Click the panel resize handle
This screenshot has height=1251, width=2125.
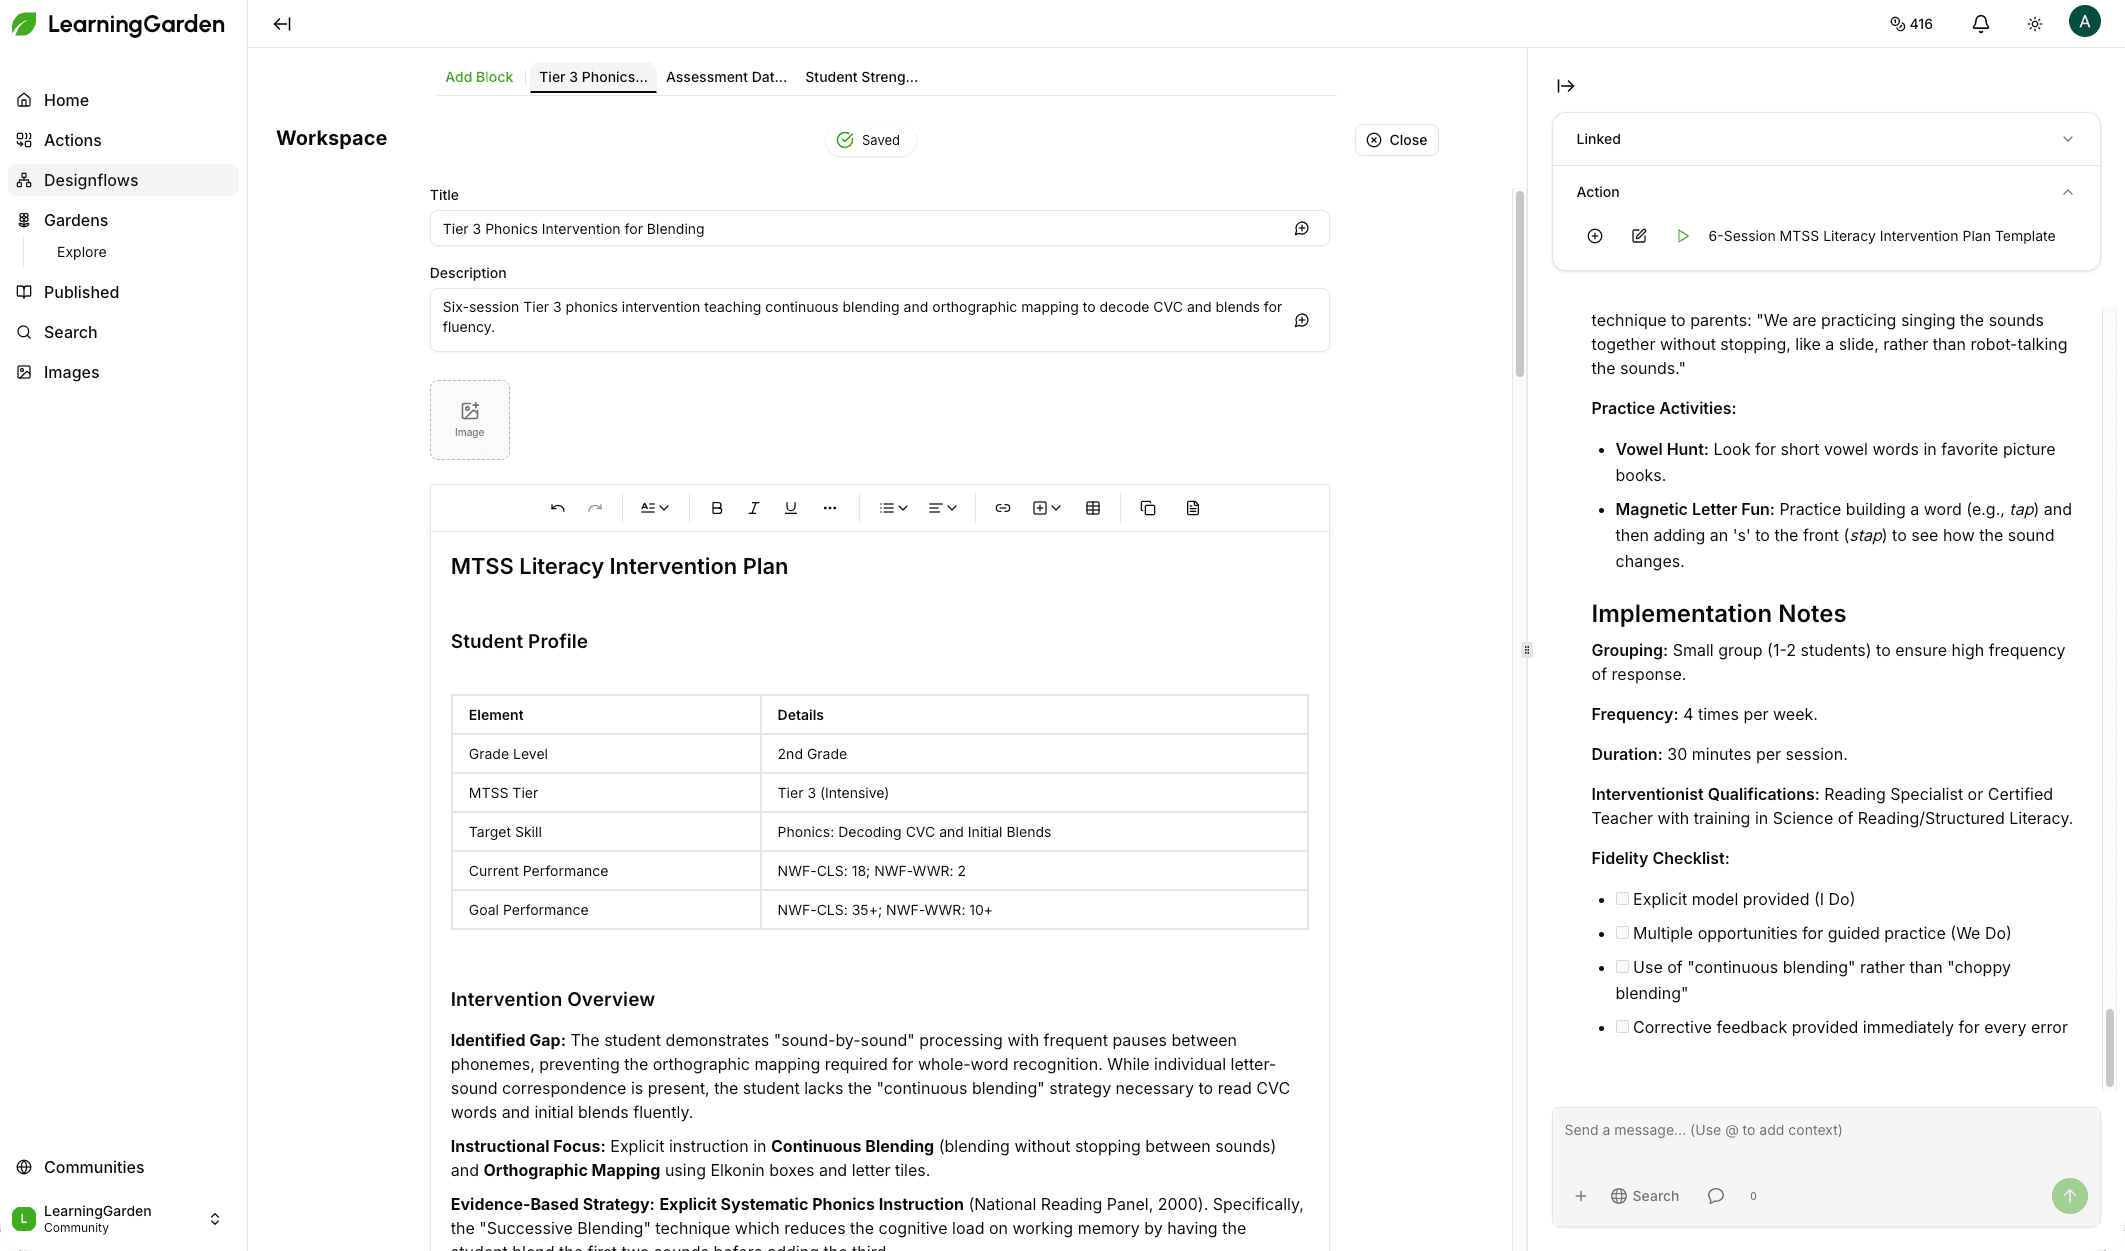[x=1527, y=650]
